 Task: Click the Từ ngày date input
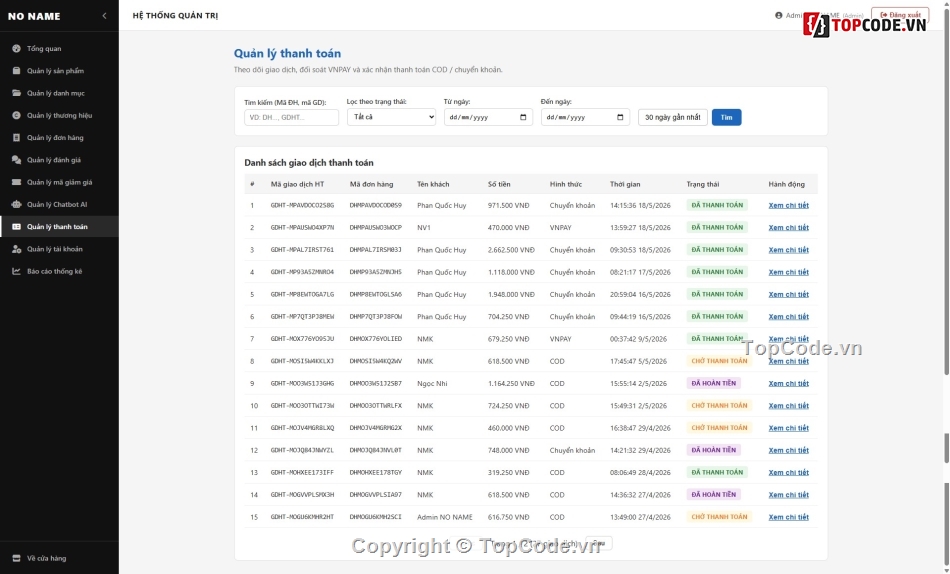488,117
